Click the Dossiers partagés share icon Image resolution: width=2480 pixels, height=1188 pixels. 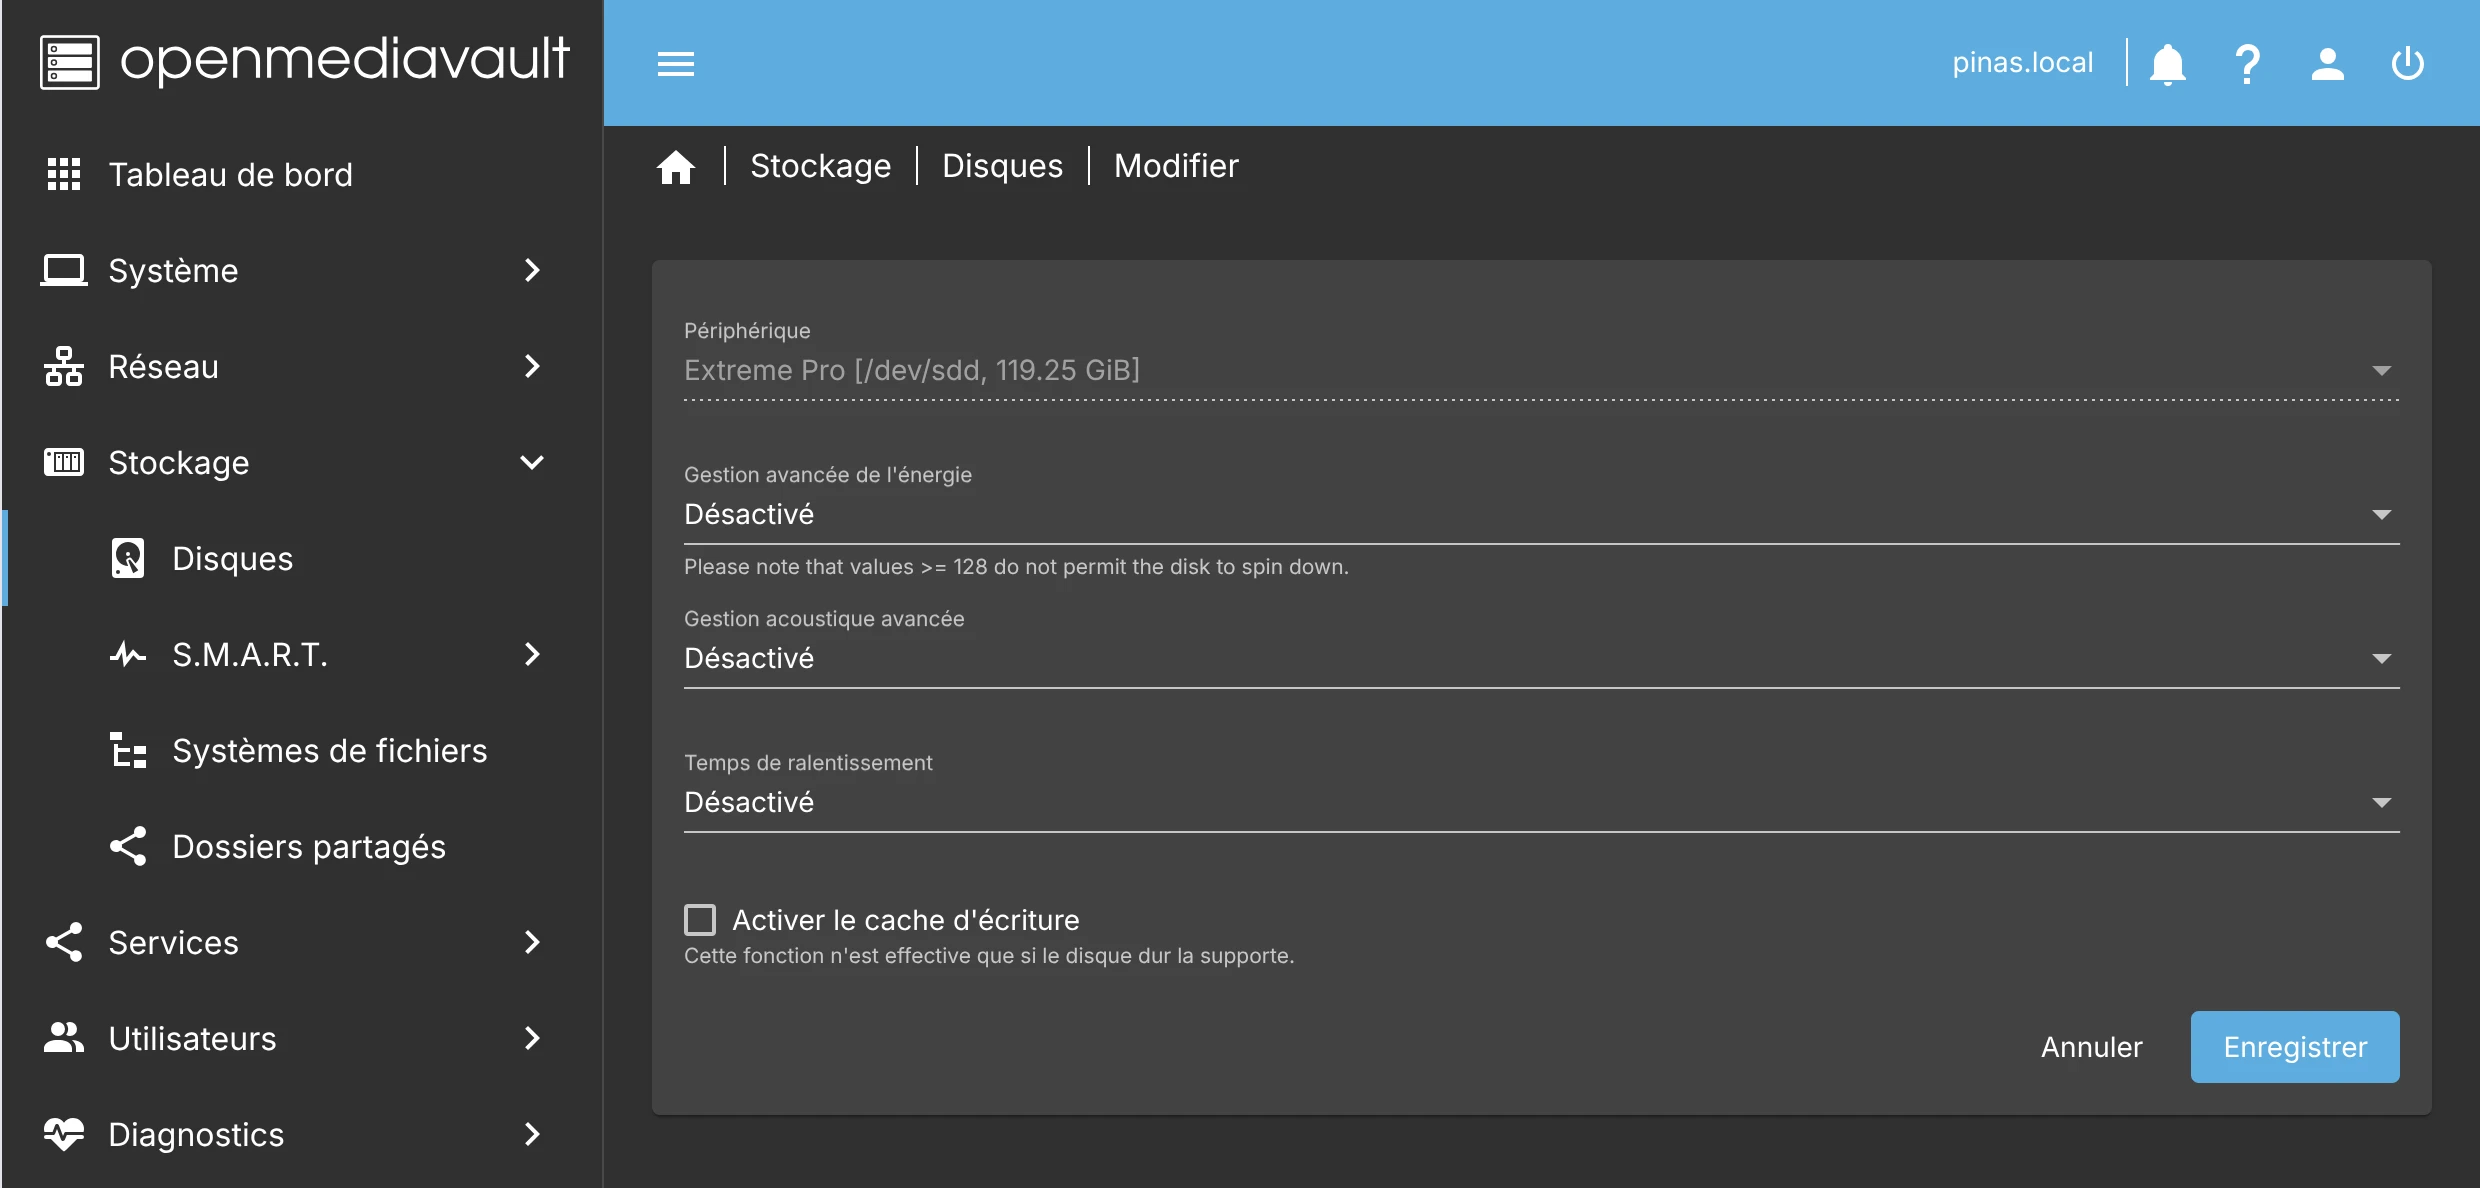click(x=128, y=846)
